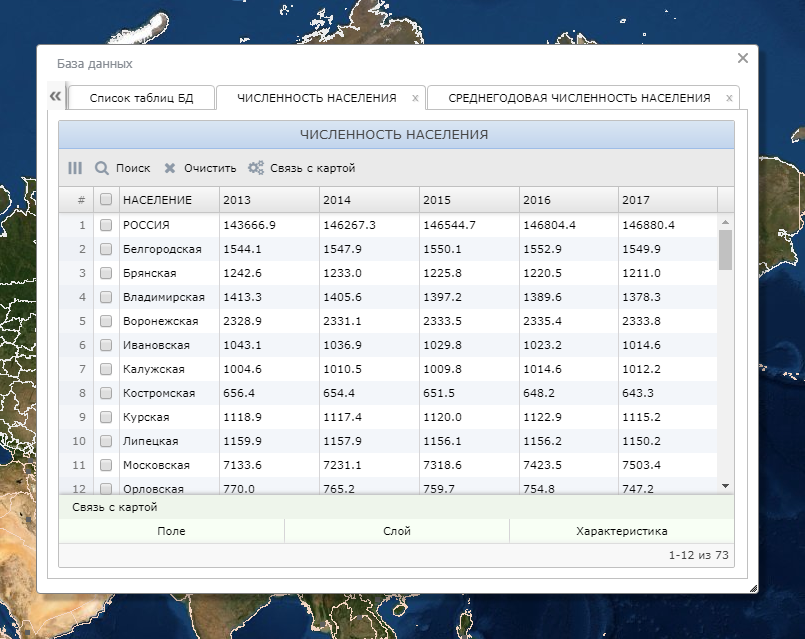Close the ЧИСЛЕННОСТЬ НАСЕЛЕНИЯ tab
Image resolution: width=805 pixels, height=639 pixels.
tap(415, 98)
